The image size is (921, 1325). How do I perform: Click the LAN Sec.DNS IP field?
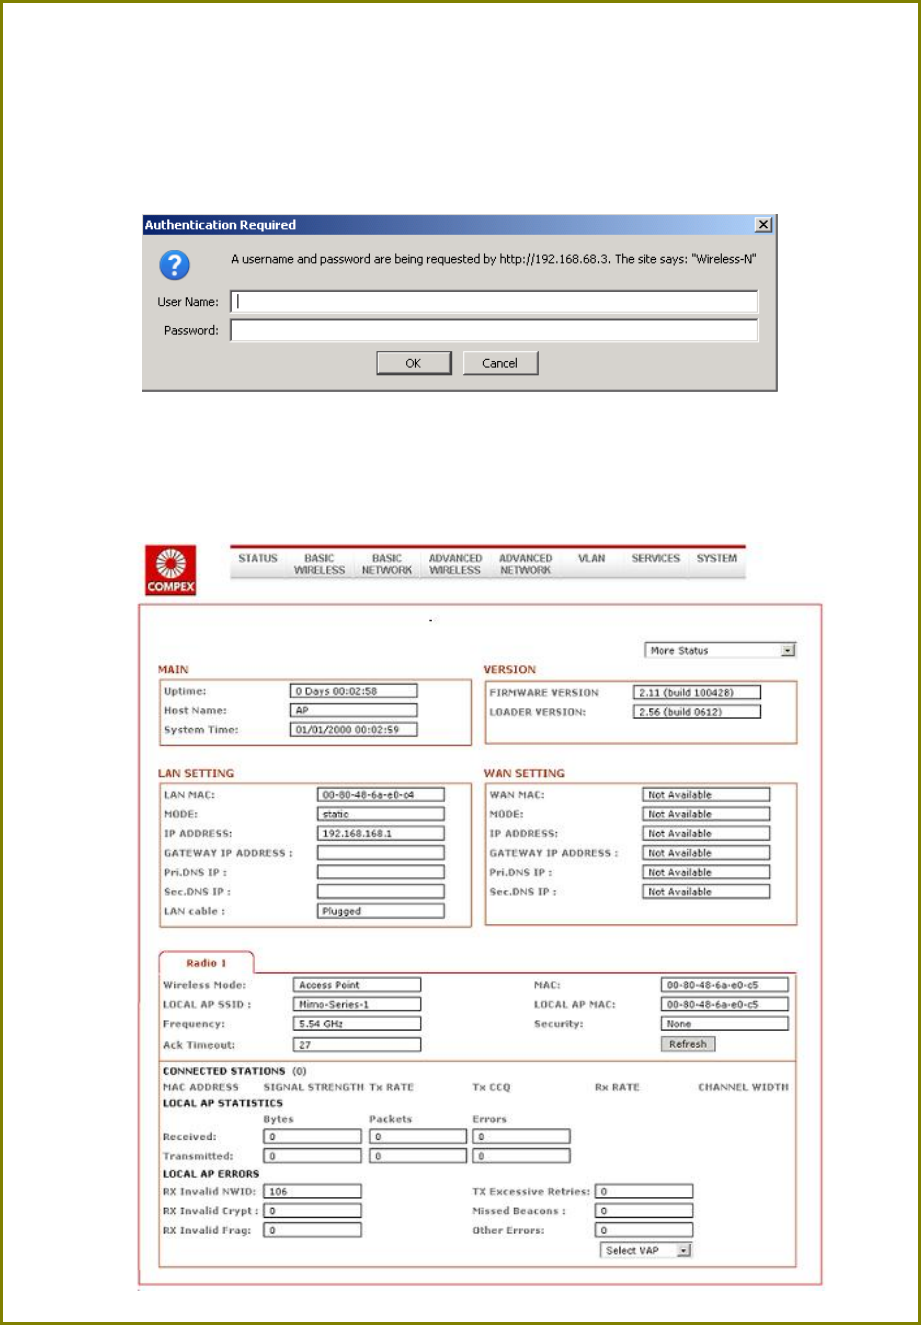pyautogui.click(x=381, y=891)
